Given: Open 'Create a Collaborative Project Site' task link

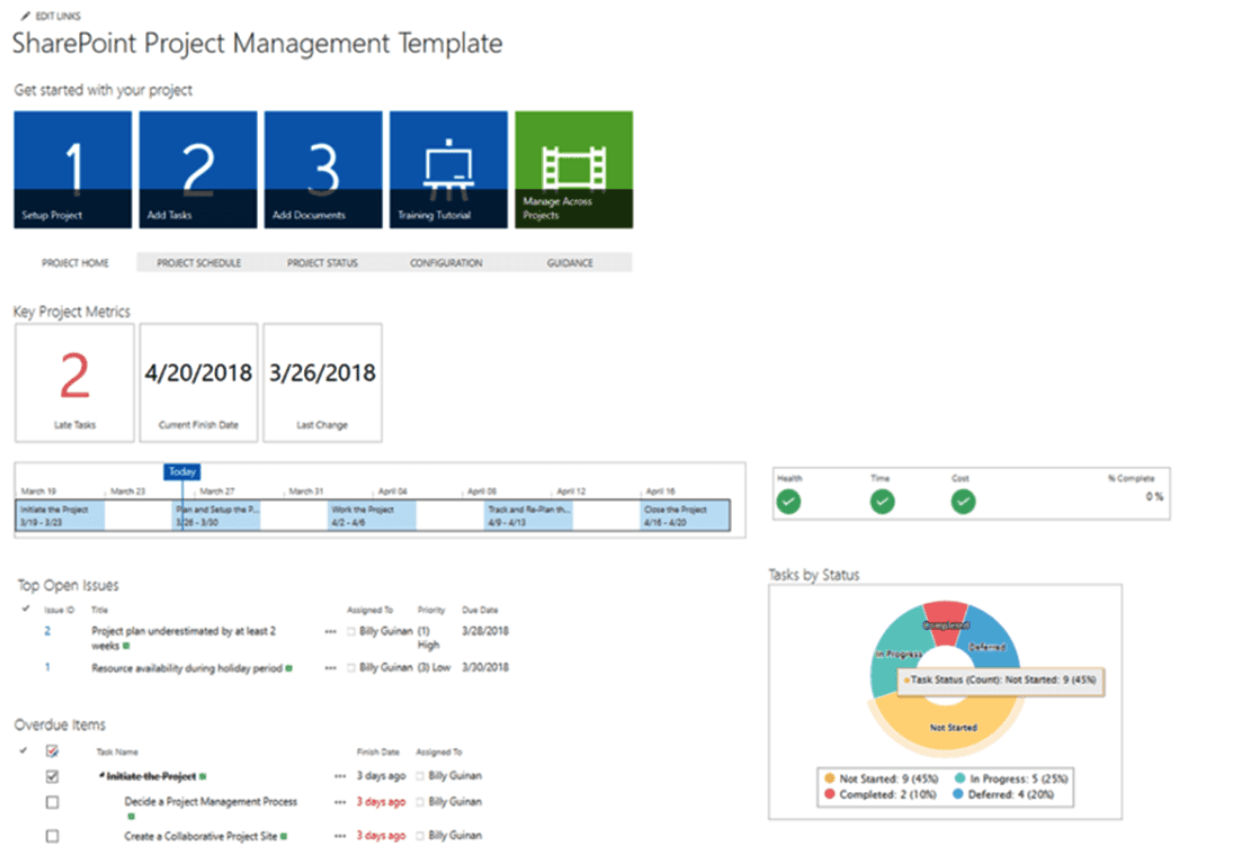Looking at the screenshot, I should click(x=200, y=836).
